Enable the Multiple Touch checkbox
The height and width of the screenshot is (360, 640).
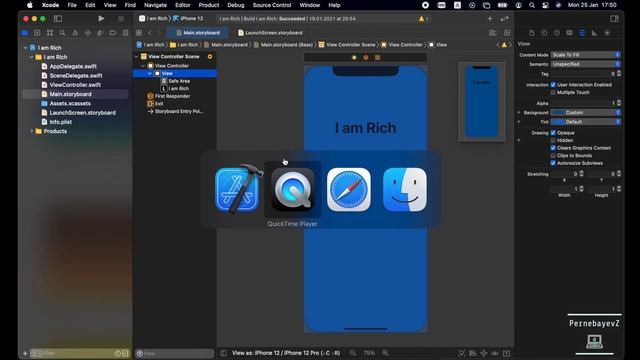coord(553,93)
